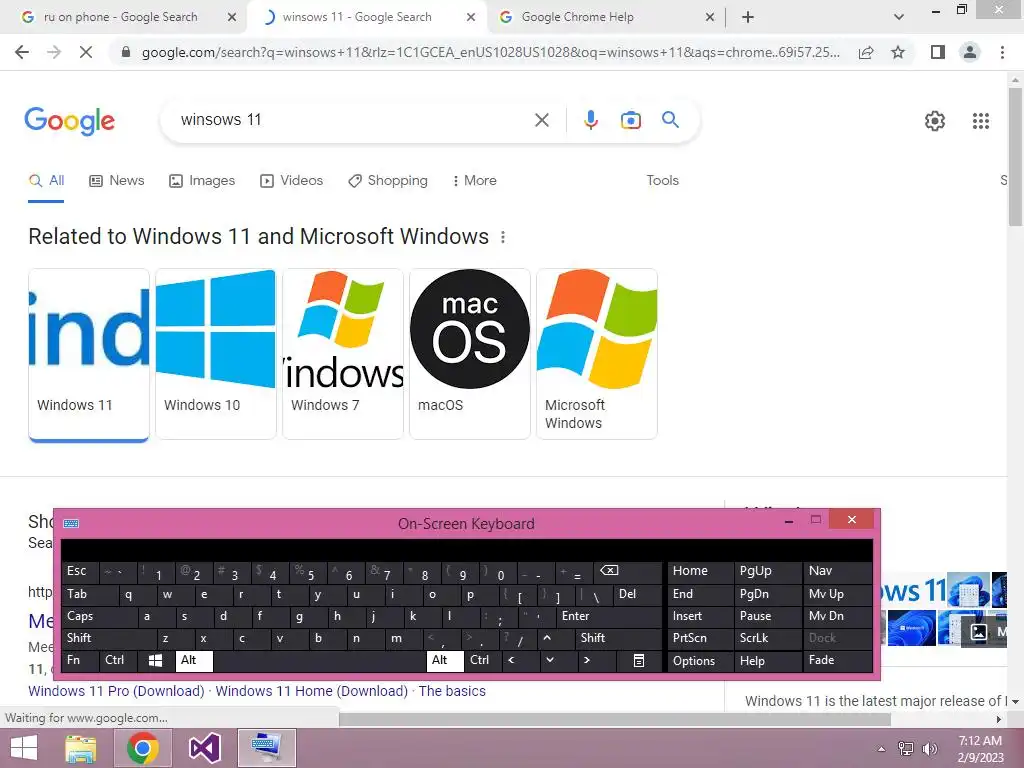1024x768 pixels.
Task: Open Windows 11 Pro (Download) link
Action: point(116,692)
